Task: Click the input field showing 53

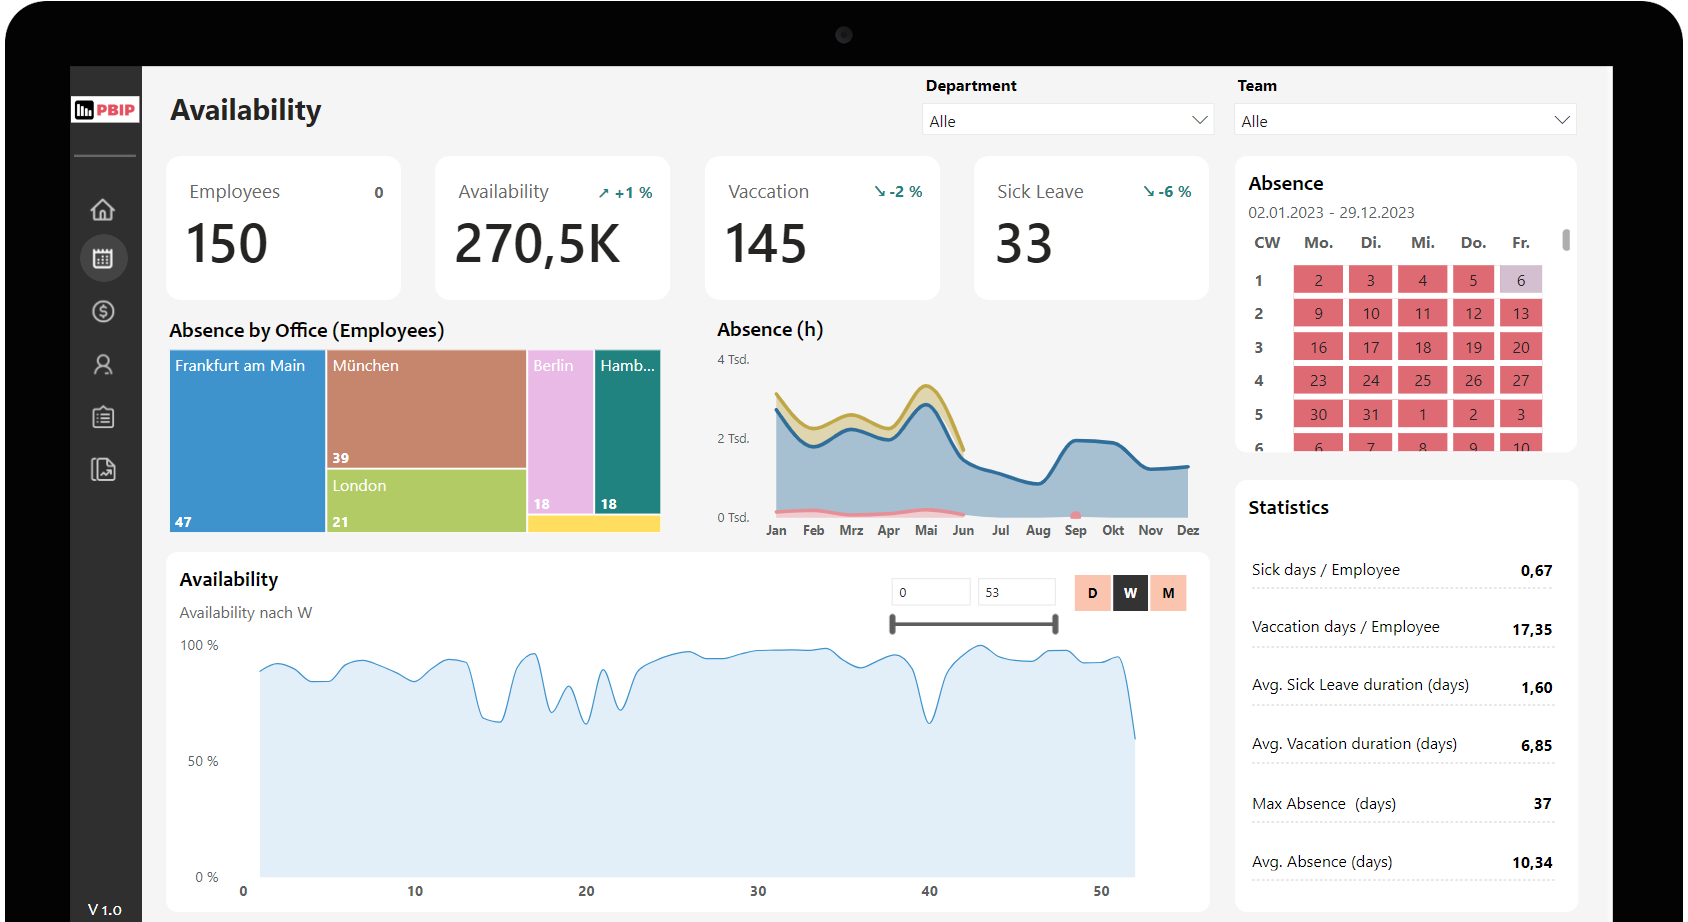Action: tap(1016, 592)
